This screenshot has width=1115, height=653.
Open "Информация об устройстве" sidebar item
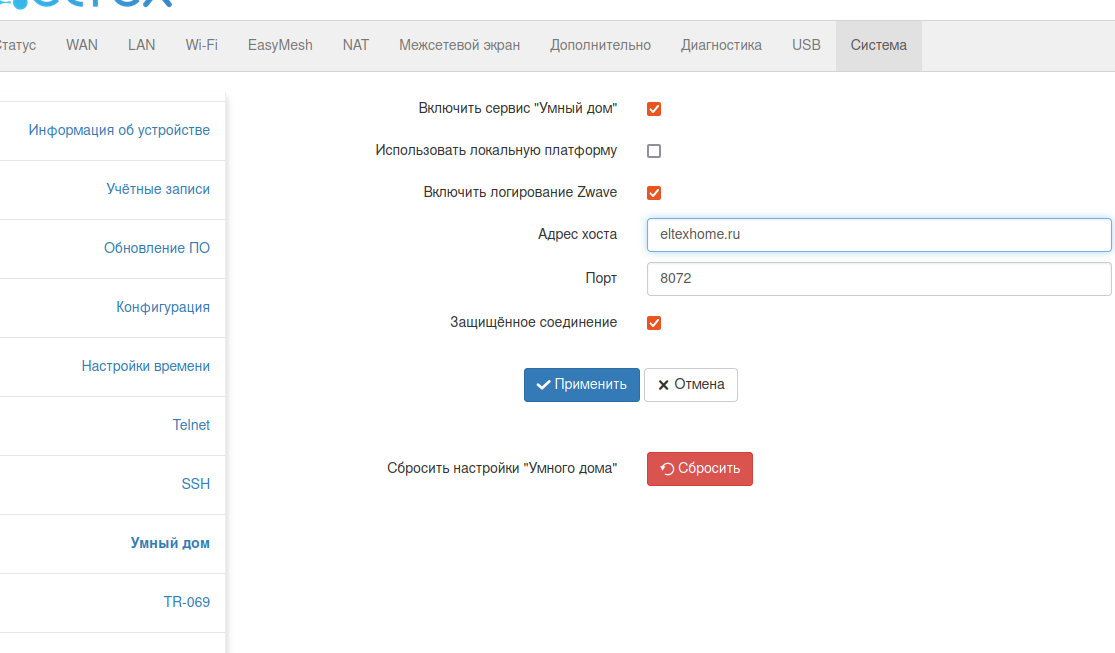119,130
